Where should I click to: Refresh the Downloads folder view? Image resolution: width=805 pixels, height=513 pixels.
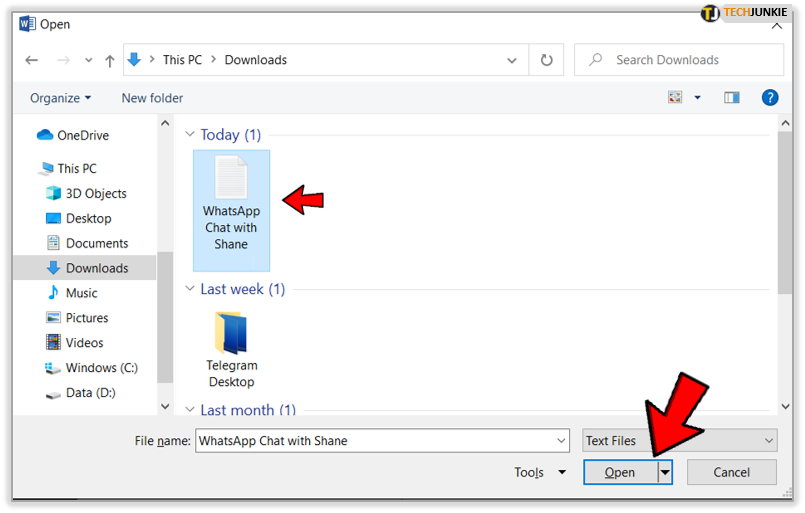(546, 60)
